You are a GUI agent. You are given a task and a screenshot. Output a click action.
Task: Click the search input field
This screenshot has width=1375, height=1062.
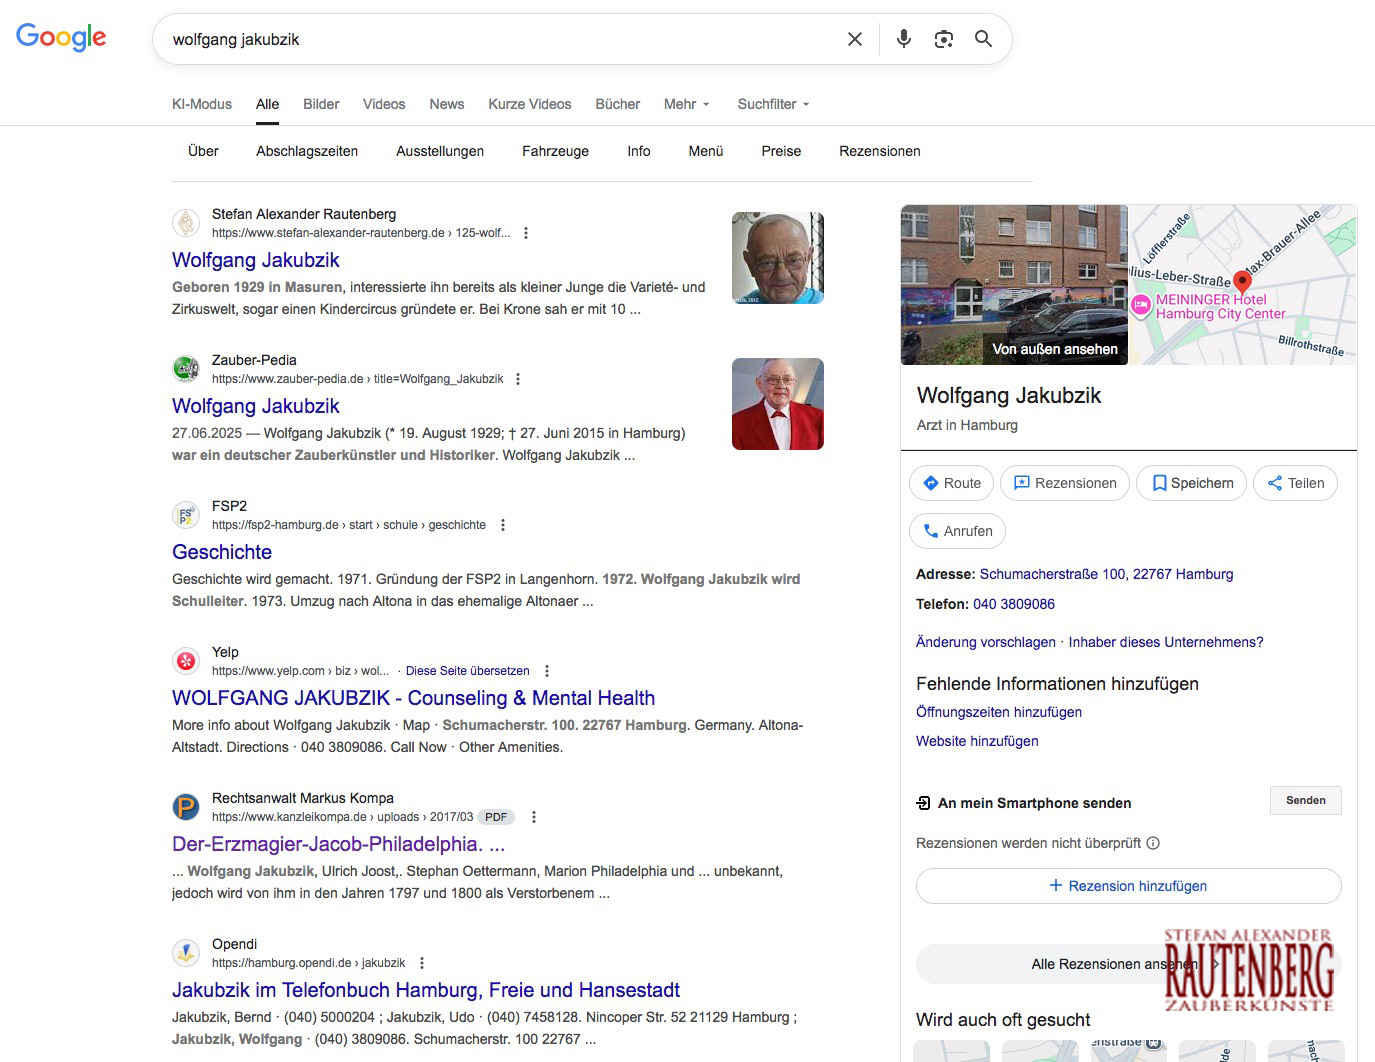coord(500,39)
